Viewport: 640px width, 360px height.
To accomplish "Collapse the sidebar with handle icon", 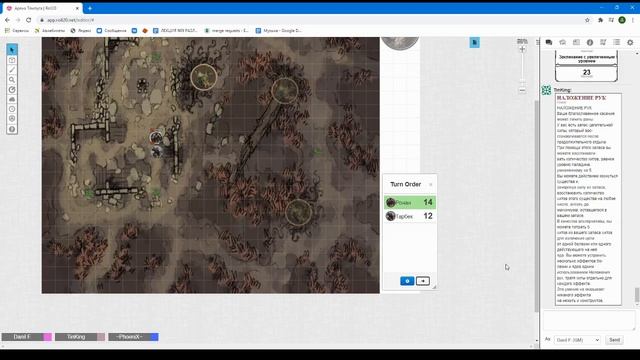I will 538,42.
